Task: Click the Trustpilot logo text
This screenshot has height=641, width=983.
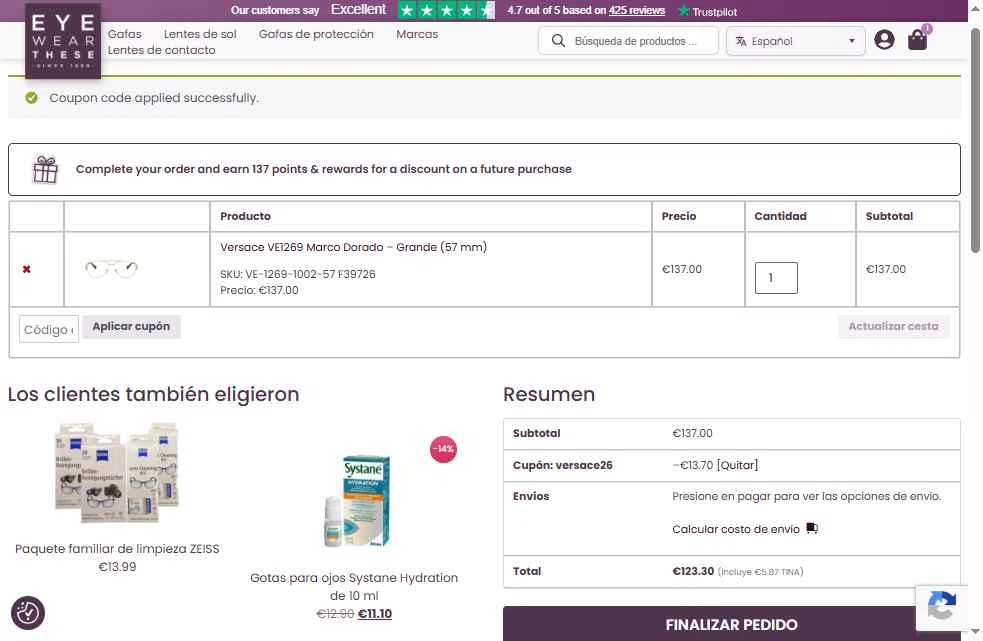Action: click(708, 11)
